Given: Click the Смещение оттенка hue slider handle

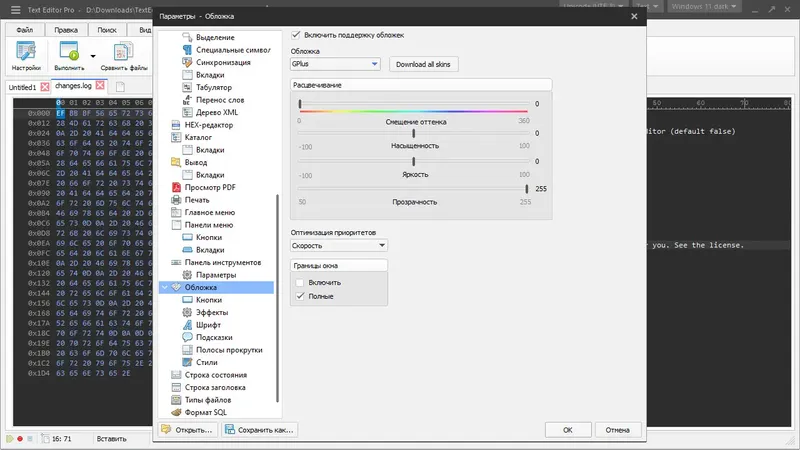Looking at the screenshot, I should (300, 104).
